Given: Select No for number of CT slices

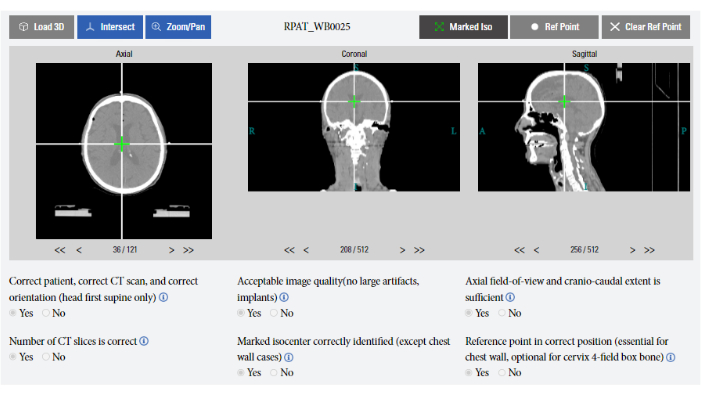Looking at the screenshot, I should point(46,357).
